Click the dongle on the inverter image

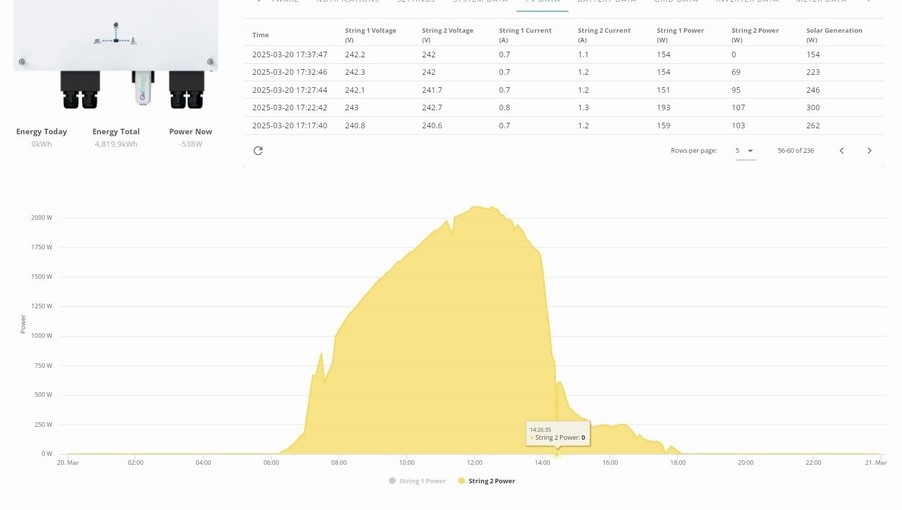pyautogui.click(x=143, y=88)
